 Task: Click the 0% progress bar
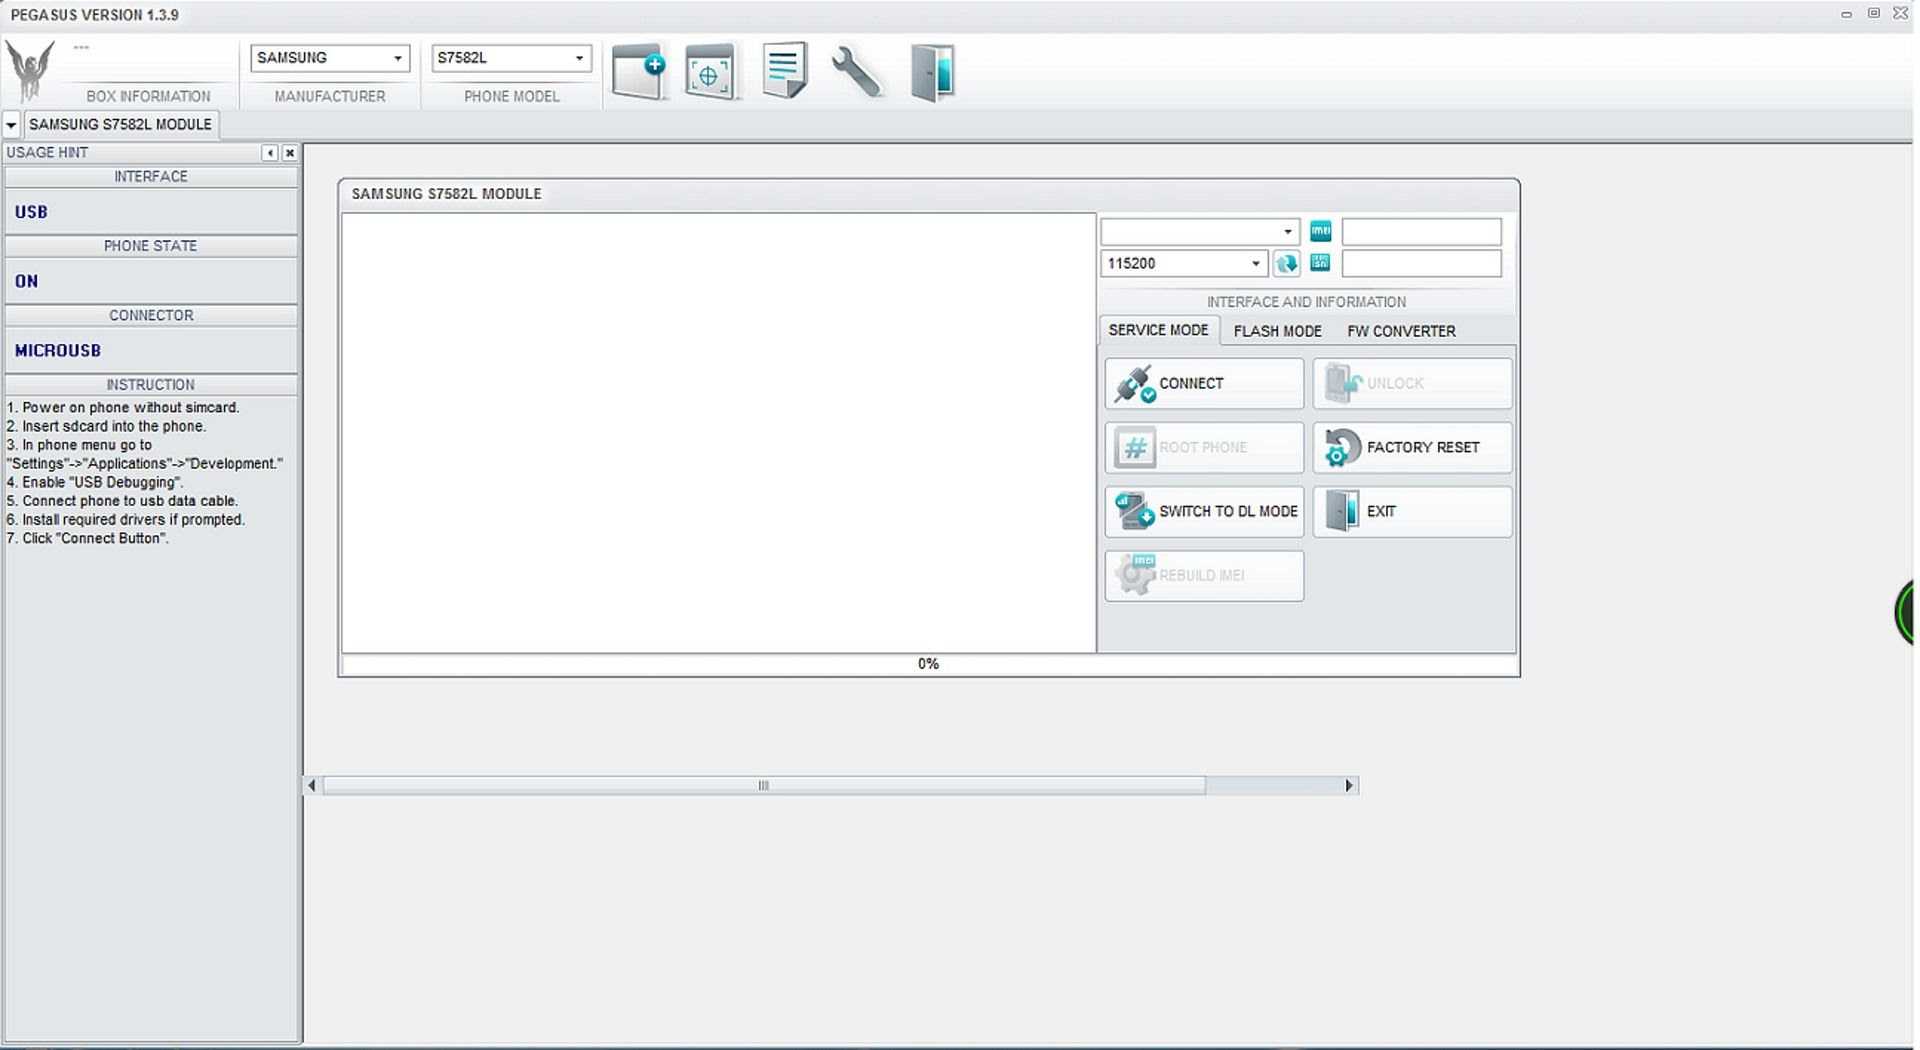tap(928, 664)
